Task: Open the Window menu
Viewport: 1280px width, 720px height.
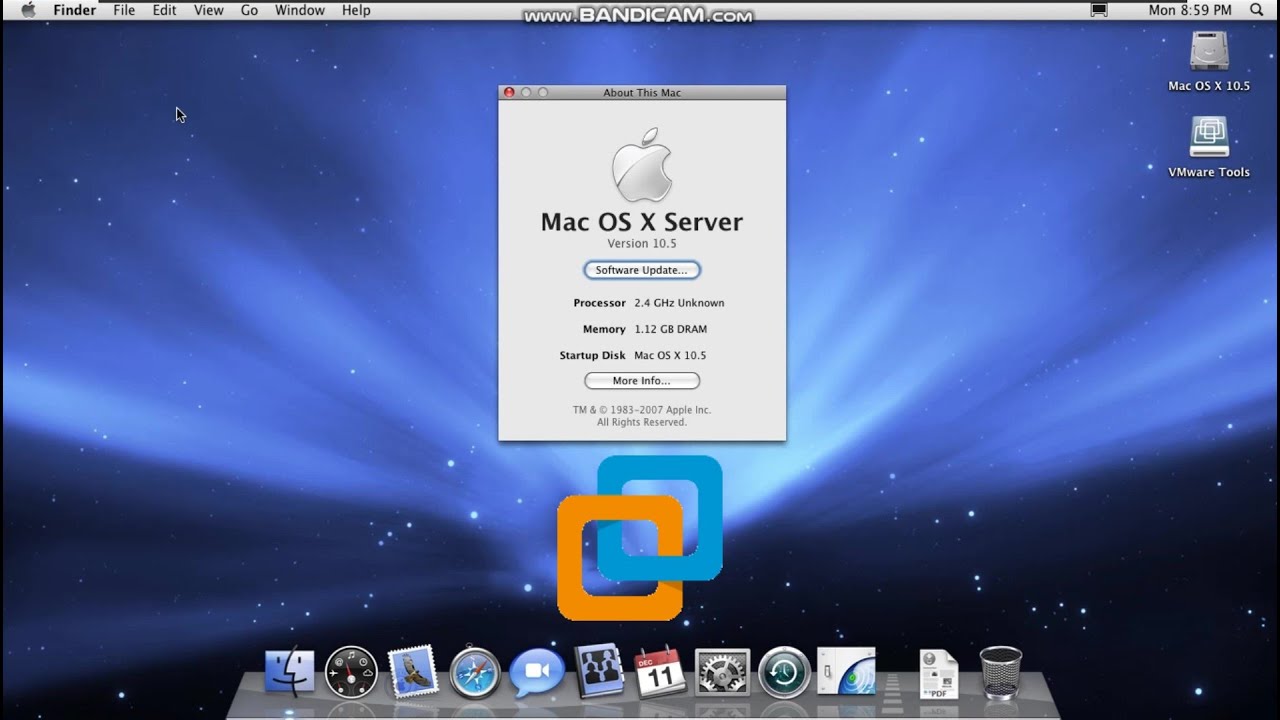Action: click(x=299, y=10)
